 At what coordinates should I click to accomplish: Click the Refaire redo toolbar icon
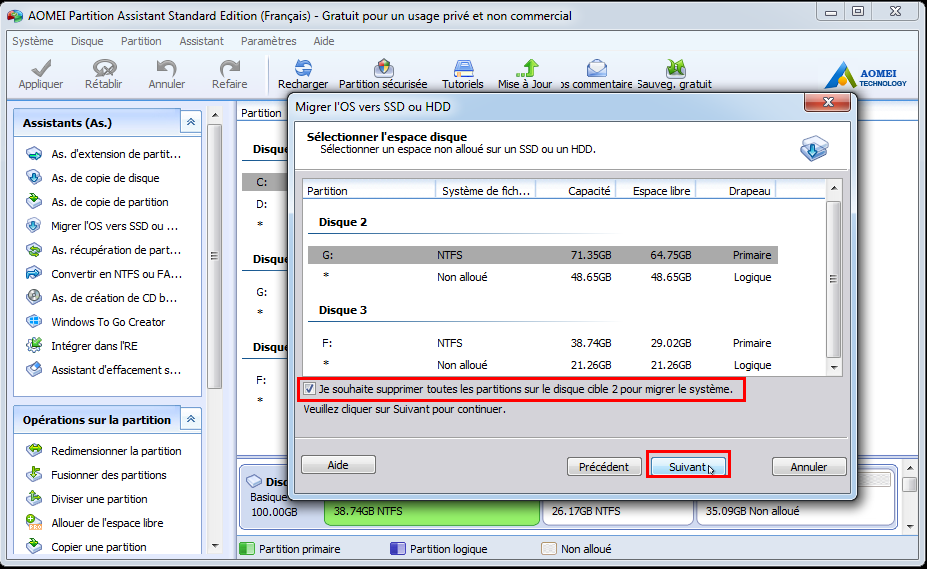pyautogui.click(x=229, y=69)
